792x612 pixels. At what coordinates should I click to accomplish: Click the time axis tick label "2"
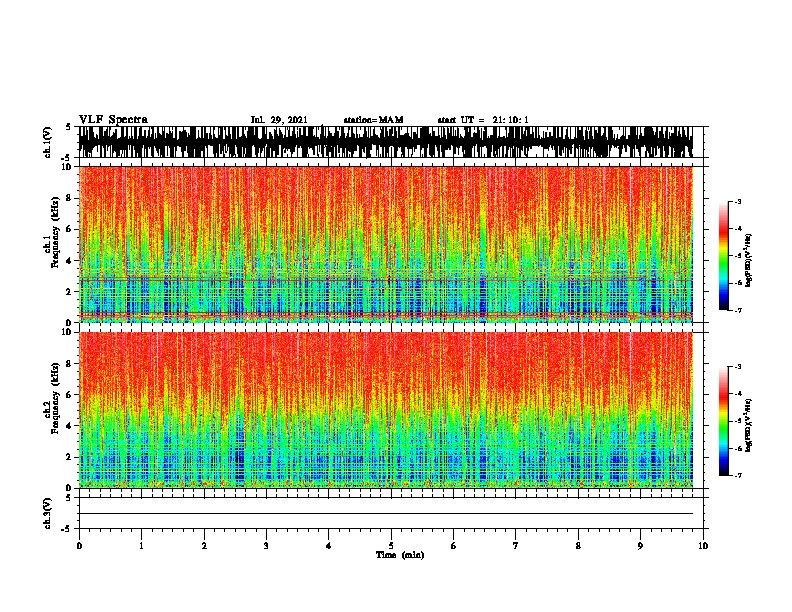tap(204, 546)
